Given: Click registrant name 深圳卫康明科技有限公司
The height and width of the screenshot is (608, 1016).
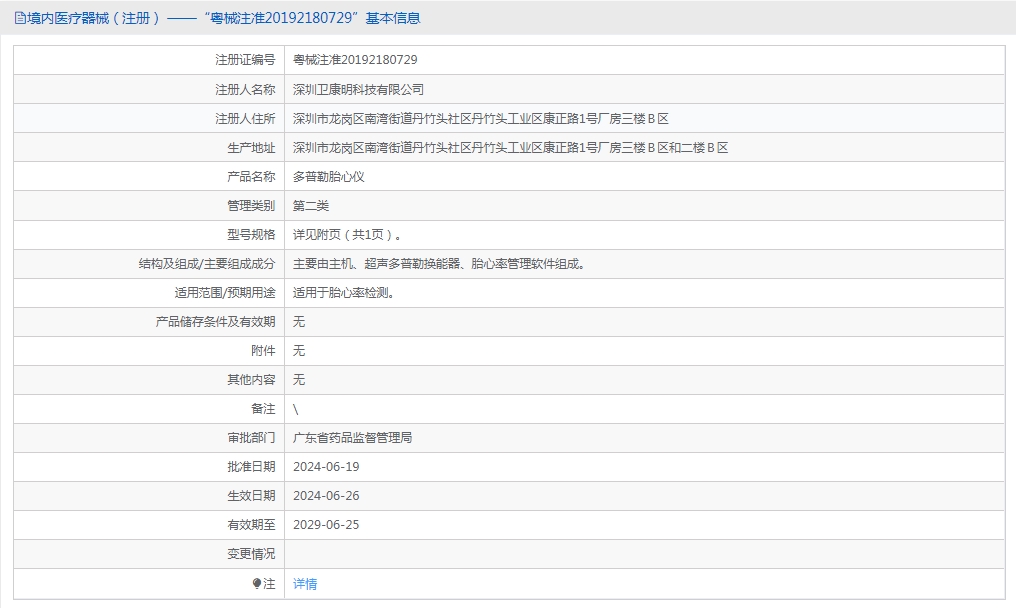Looking at the screenshot, I should point(358,89).
